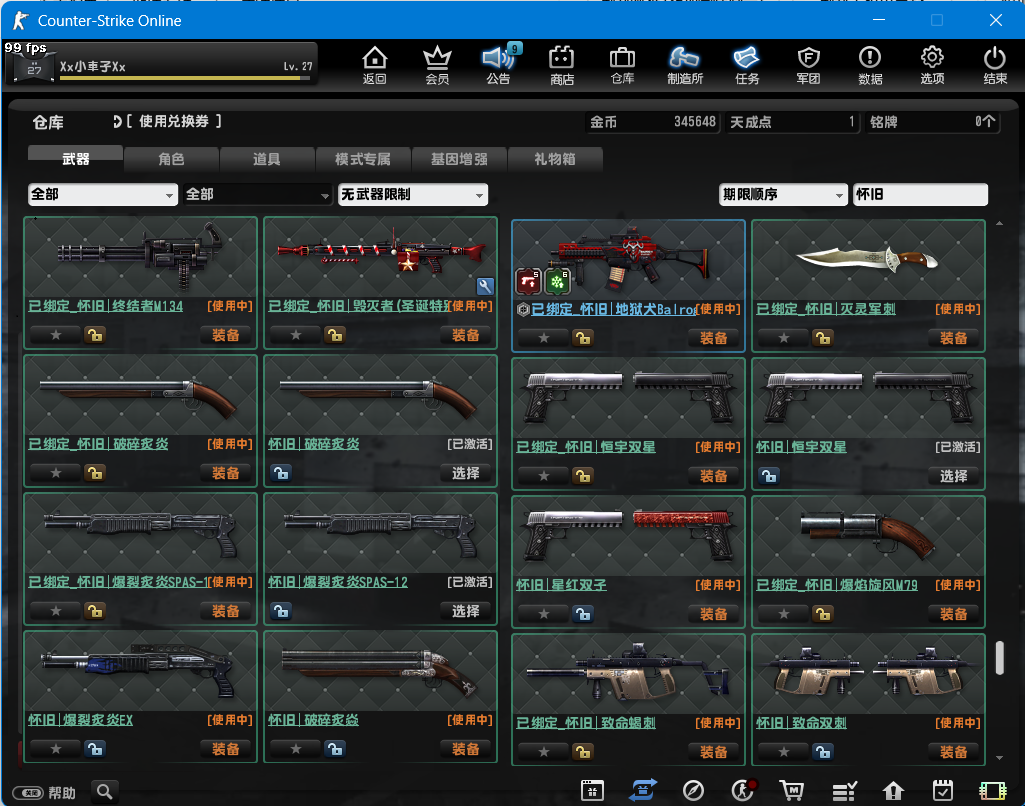Screen dimensions: 1025x806
Task: Switch to the 基因增强 tab
Action: (459, 159)
